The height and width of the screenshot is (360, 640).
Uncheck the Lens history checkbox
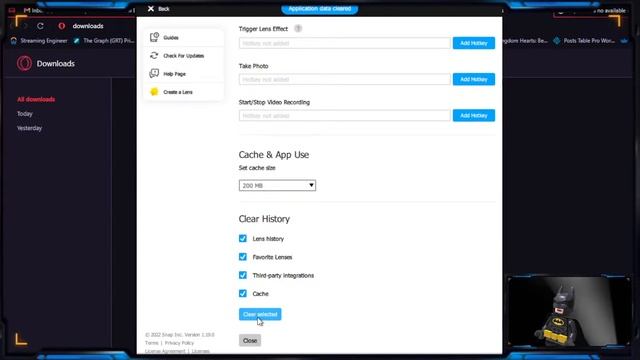coord(243,238)
